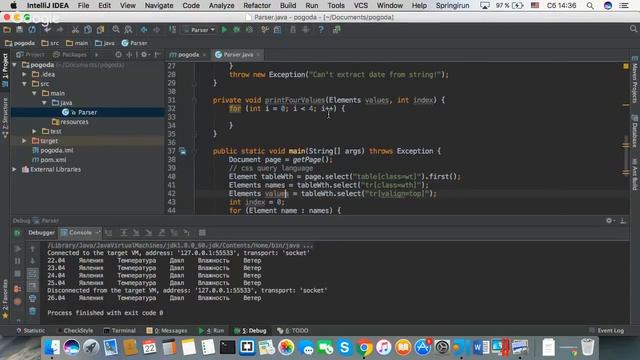This screenshot has height=360, width=640.
Task: Click the Save All toolbar icon
Action: click(19, 30)
